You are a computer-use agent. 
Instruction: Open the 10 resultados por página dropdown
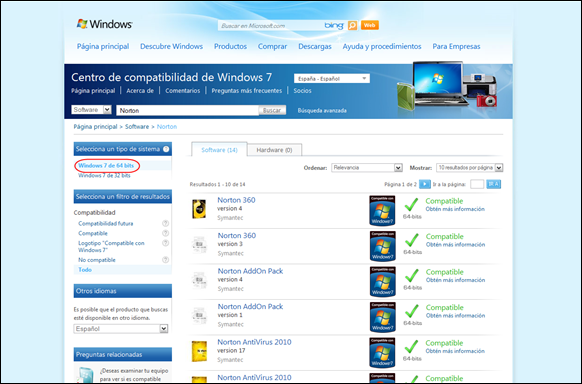[x=470, y=168]
